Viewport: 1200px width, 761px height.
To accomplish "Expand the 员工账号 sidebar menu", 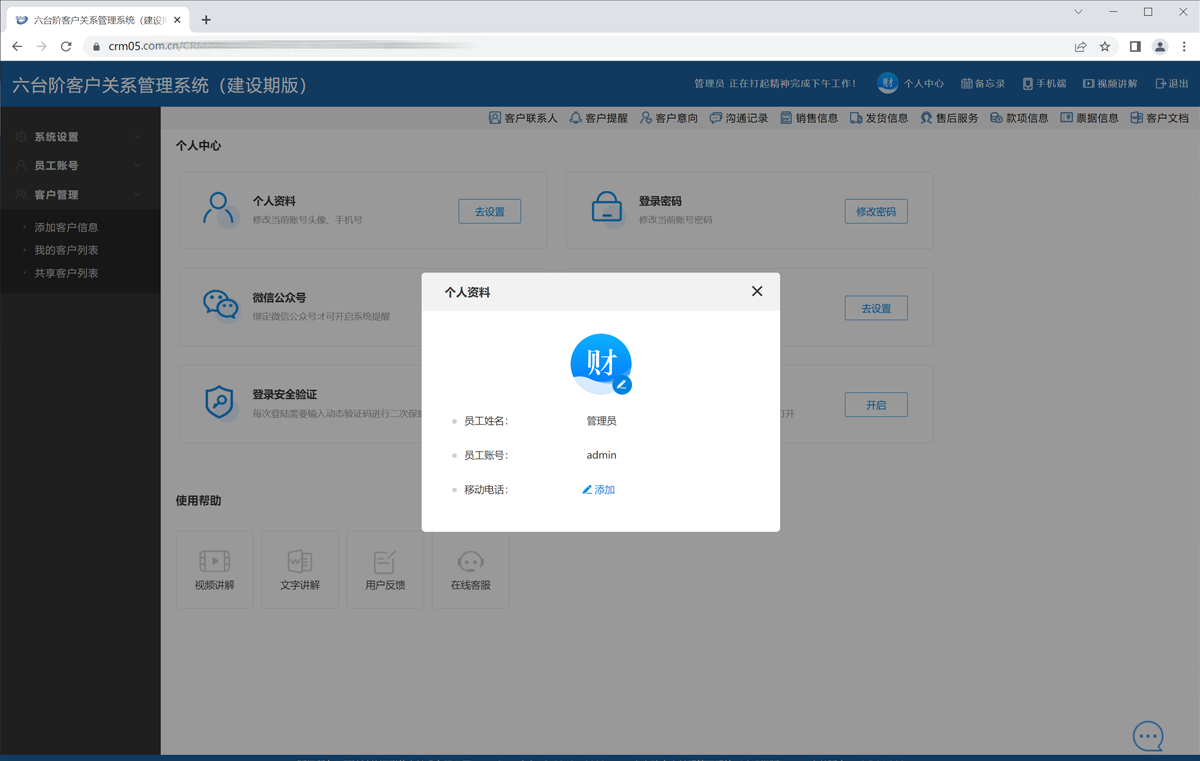I will point(80,166).
